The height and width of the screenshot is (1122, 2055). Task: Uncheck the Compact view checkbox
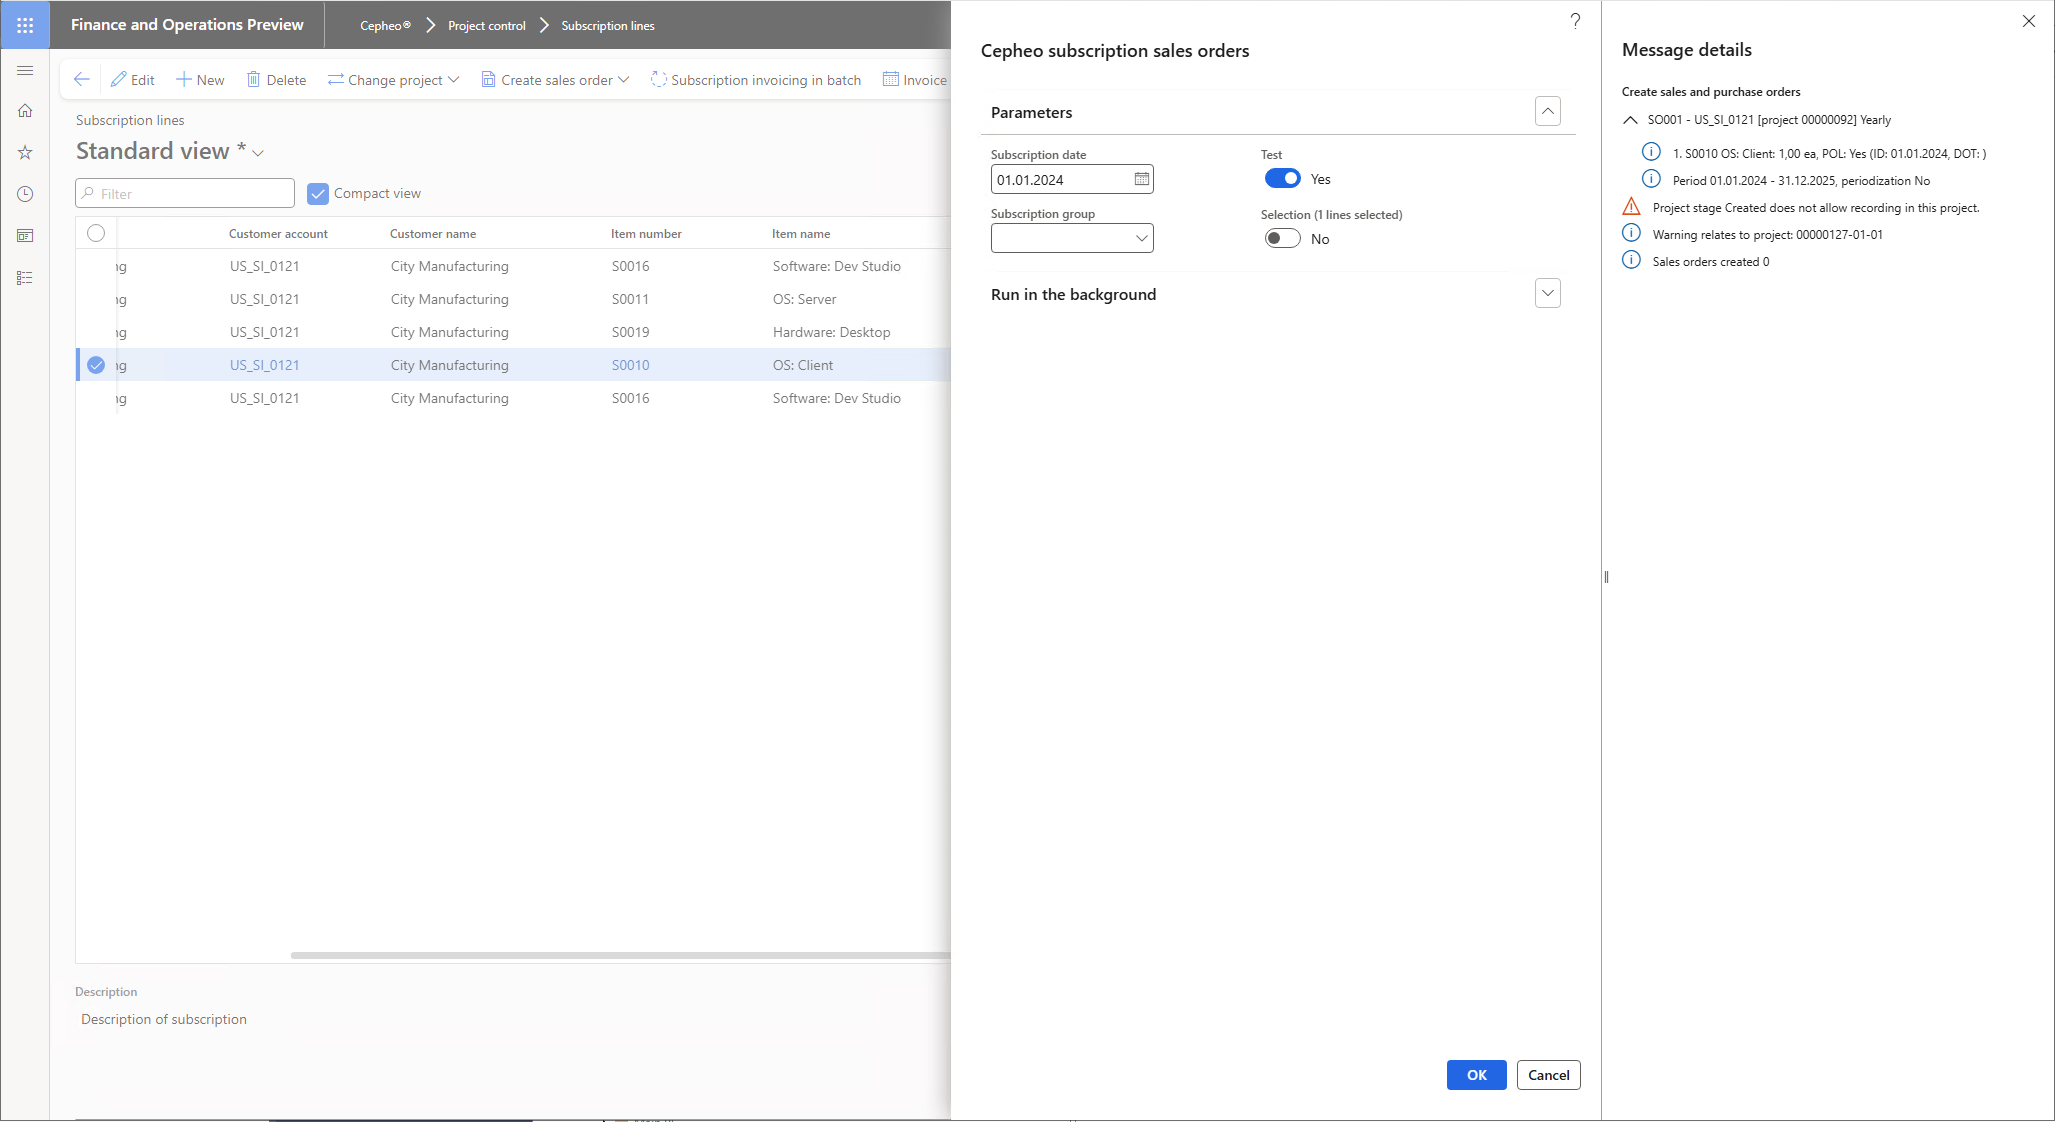[318, 194]
